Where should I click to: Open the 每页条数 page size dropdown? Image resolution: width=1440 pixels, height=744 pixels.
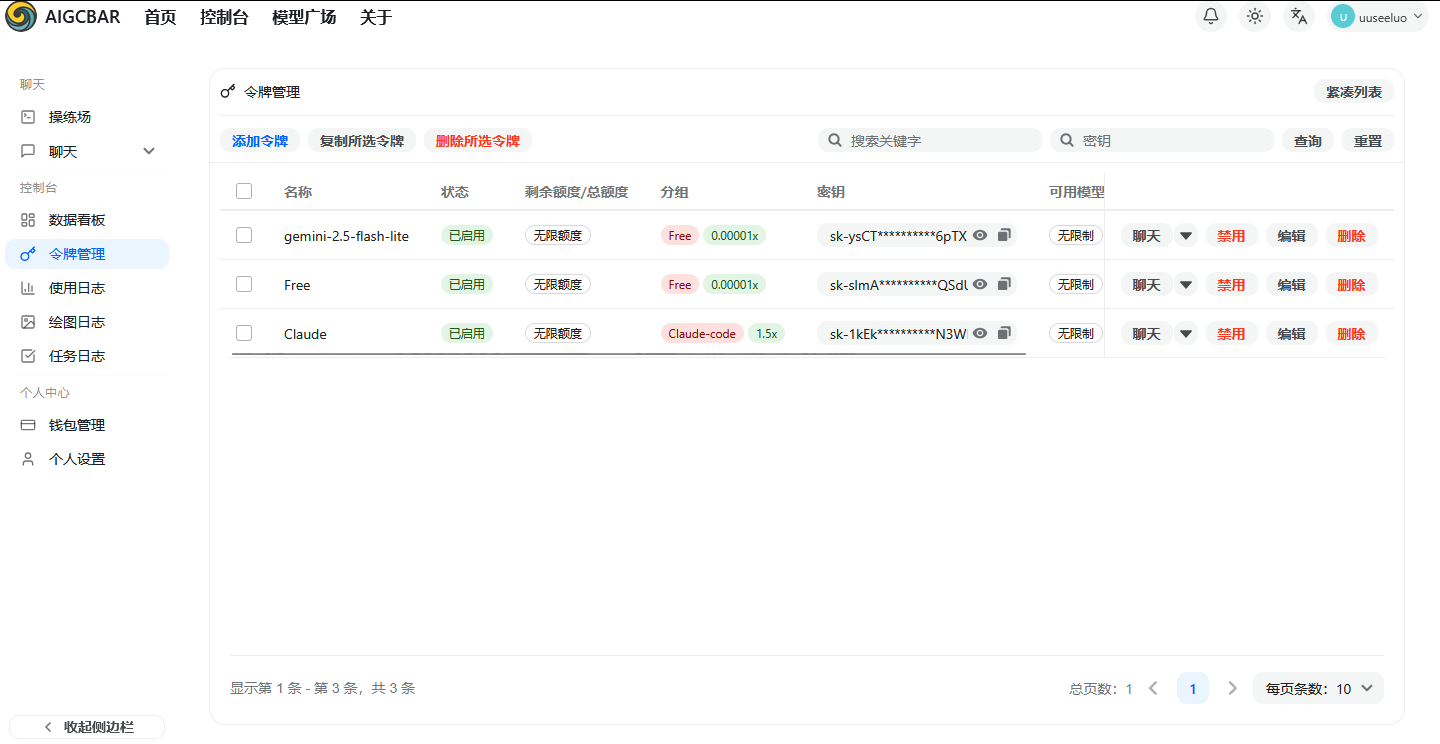[1318, 688]
